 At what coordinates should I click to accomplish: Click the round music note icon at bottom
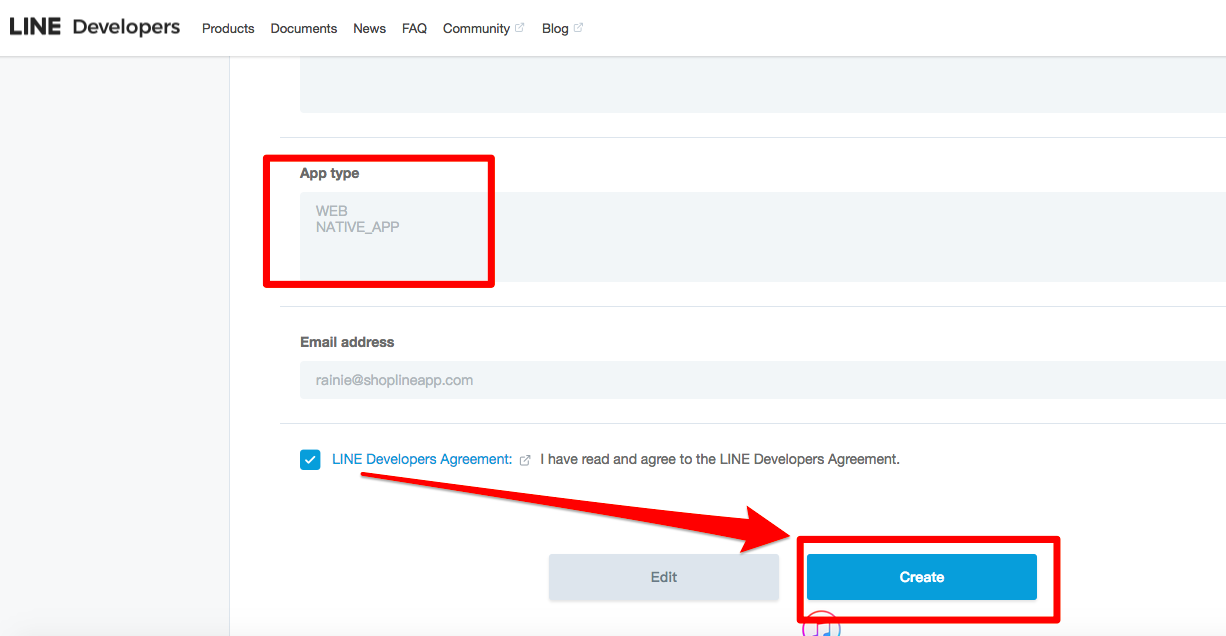point(821,625)
